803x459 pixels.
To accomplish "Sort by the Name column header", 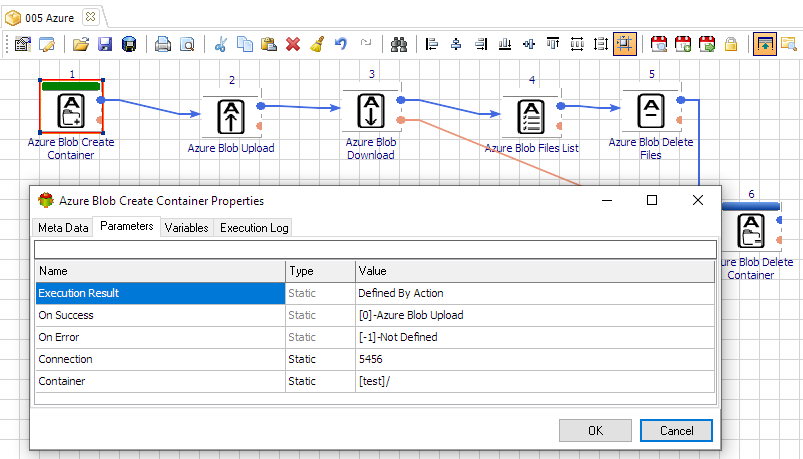I will [x=160, y=271].
